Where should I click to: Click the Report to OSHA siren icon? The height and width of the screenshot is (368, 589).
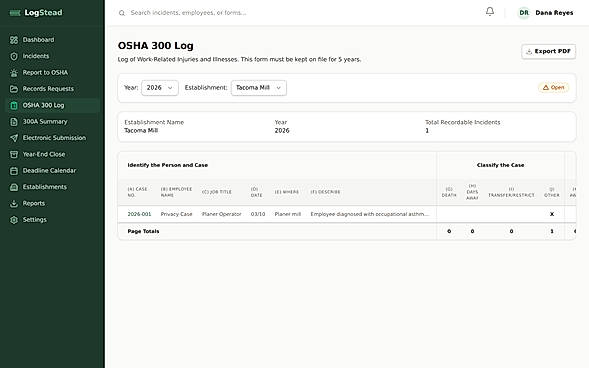(x=14, y=72)
